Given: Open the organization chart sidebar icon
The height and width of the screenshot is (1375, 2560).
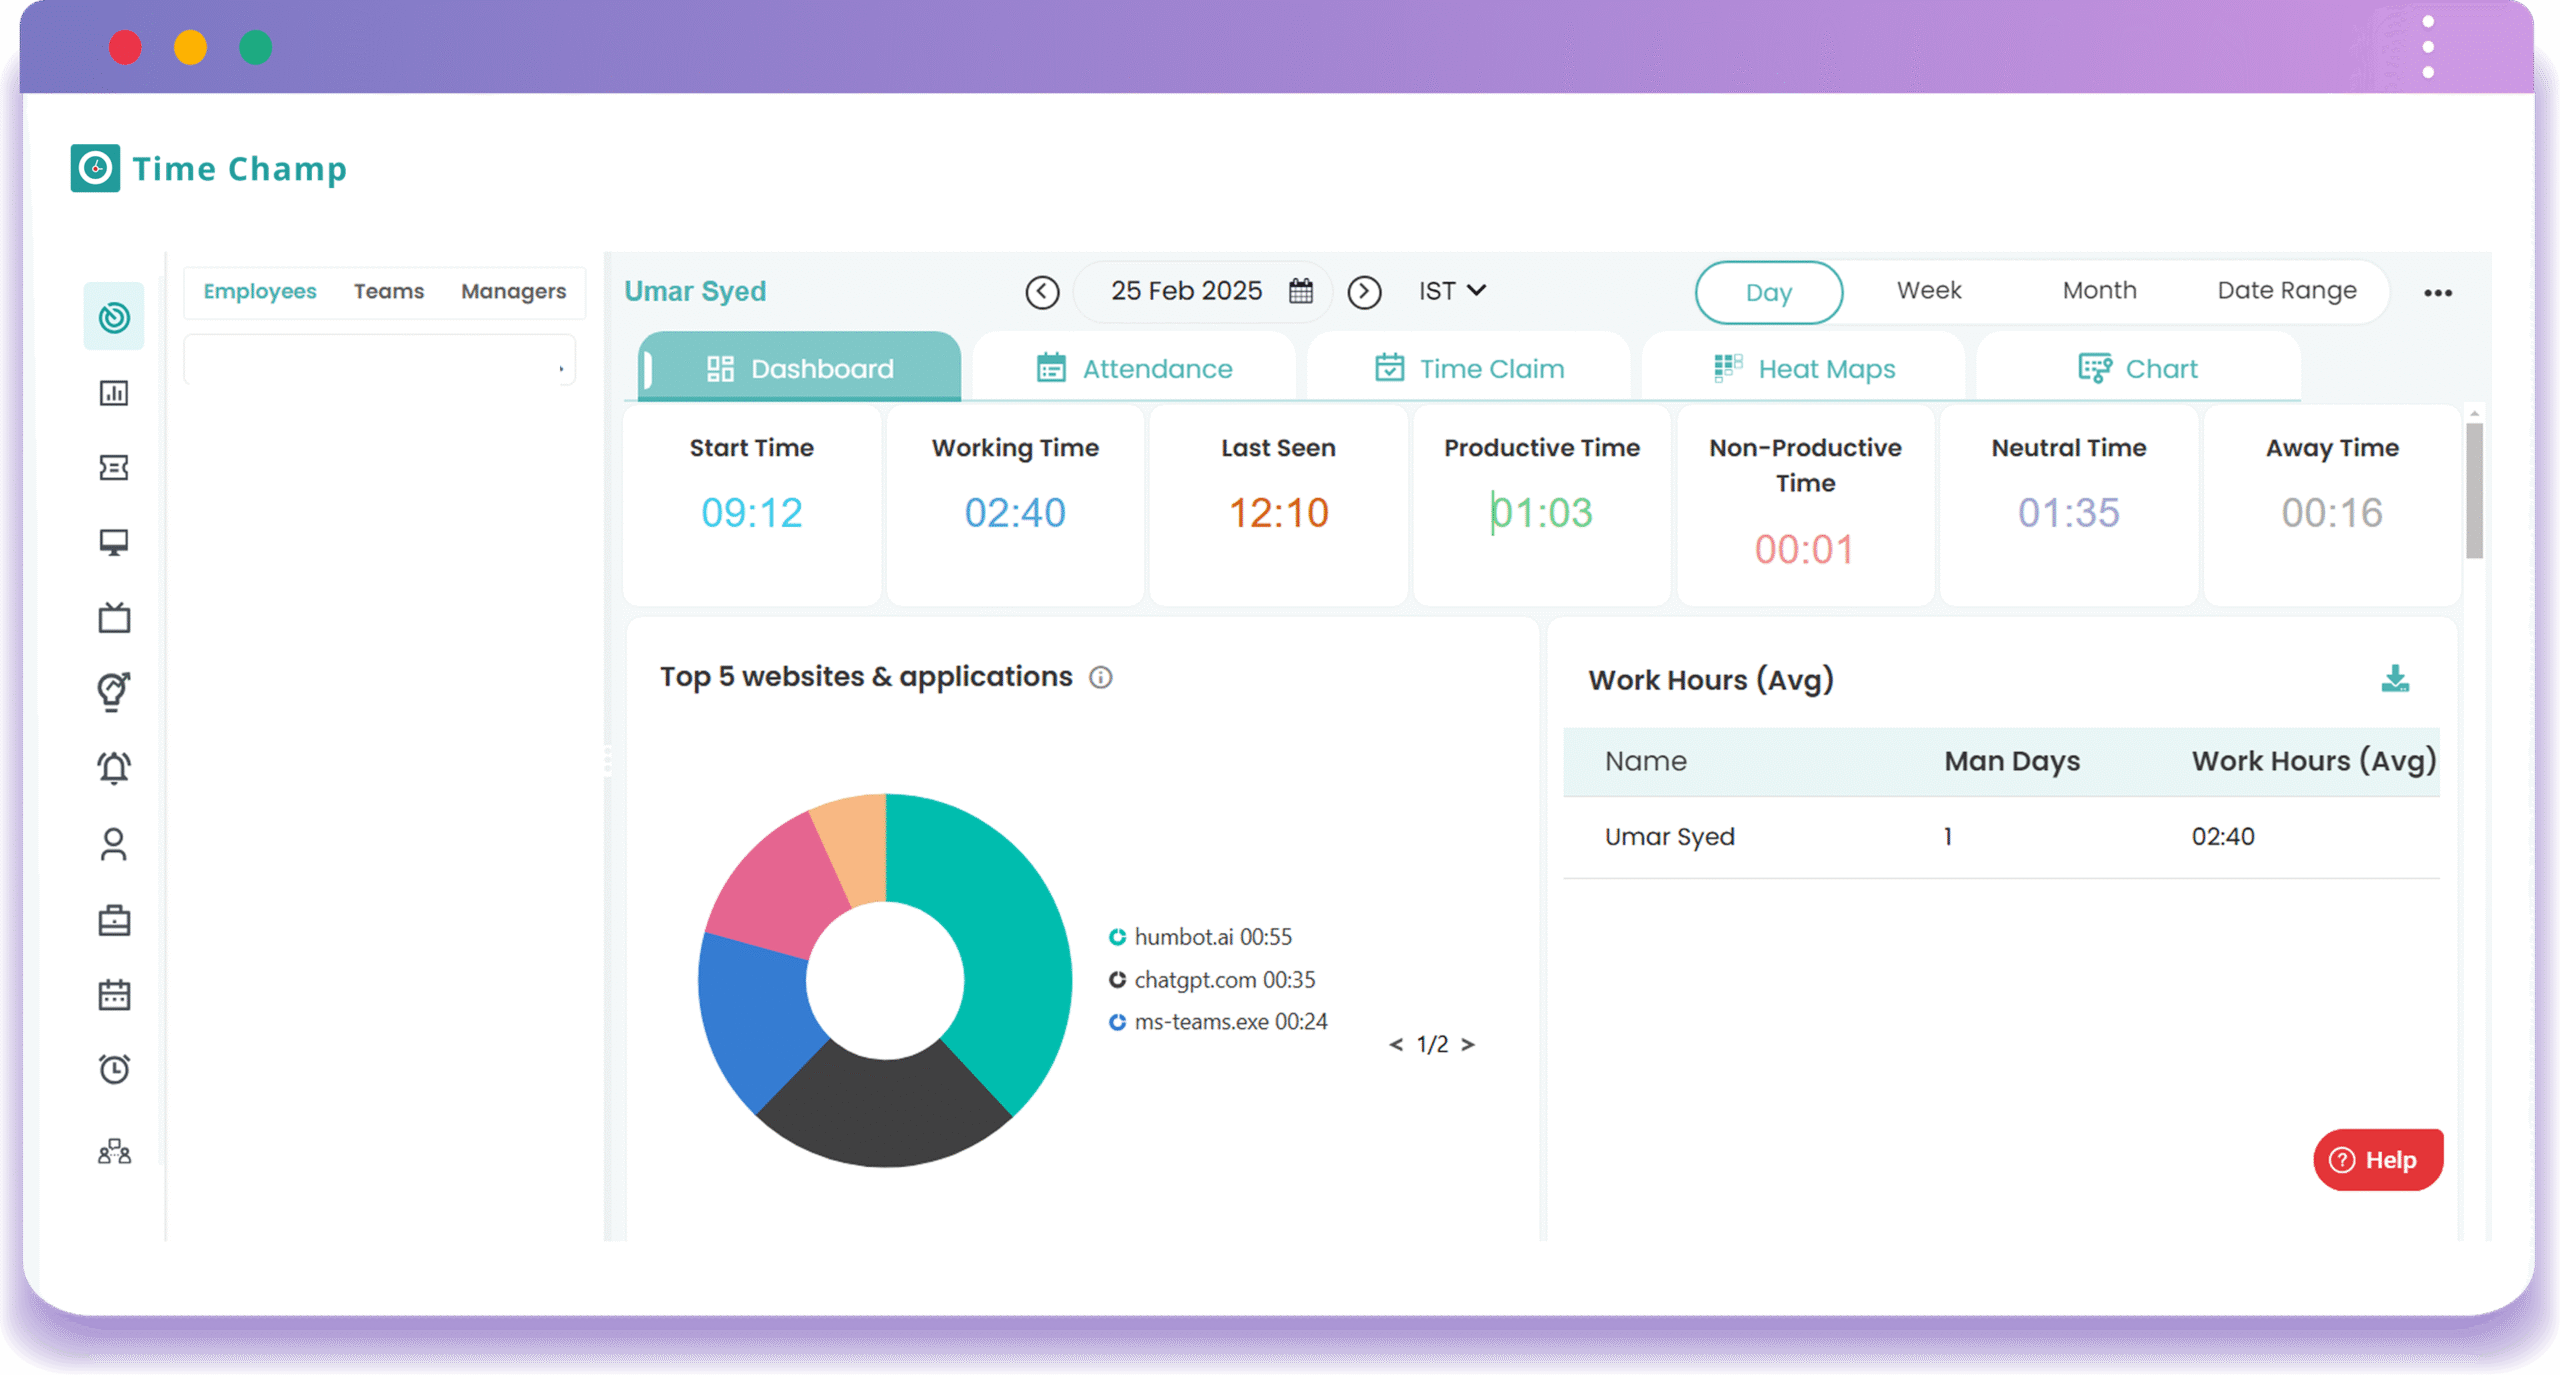Looking at the screenshot, I should pos(114,1152).
